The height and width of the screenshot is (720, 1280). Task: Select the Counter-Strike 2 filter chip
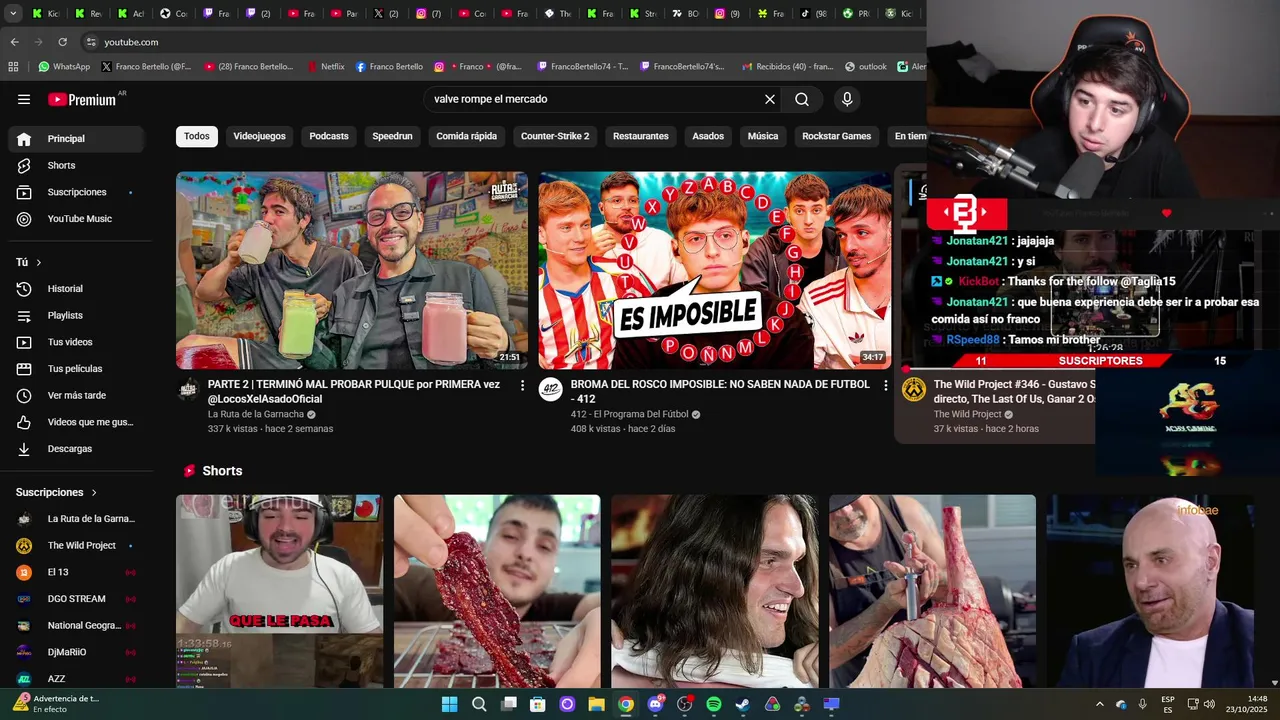555,136
